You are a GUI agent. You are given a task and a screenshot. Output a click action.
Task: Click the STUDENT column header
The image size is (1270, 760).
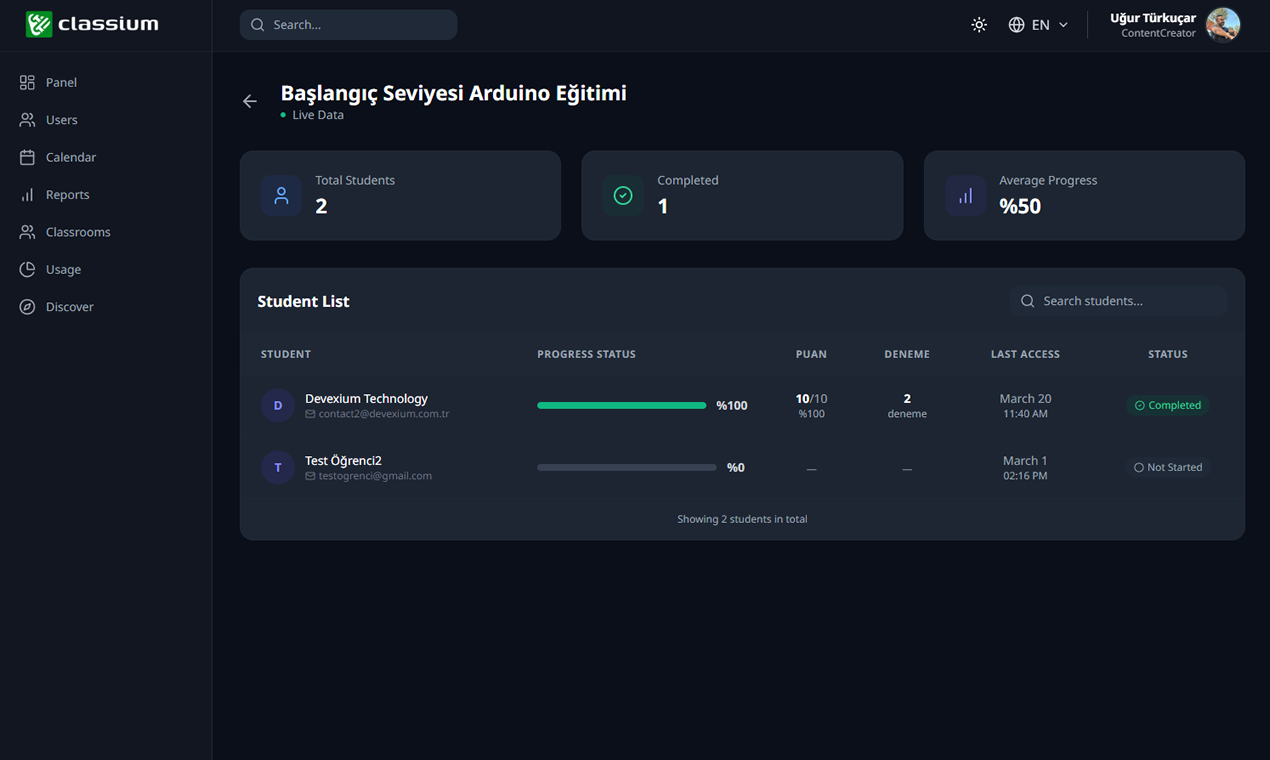[x=286, y=354]
